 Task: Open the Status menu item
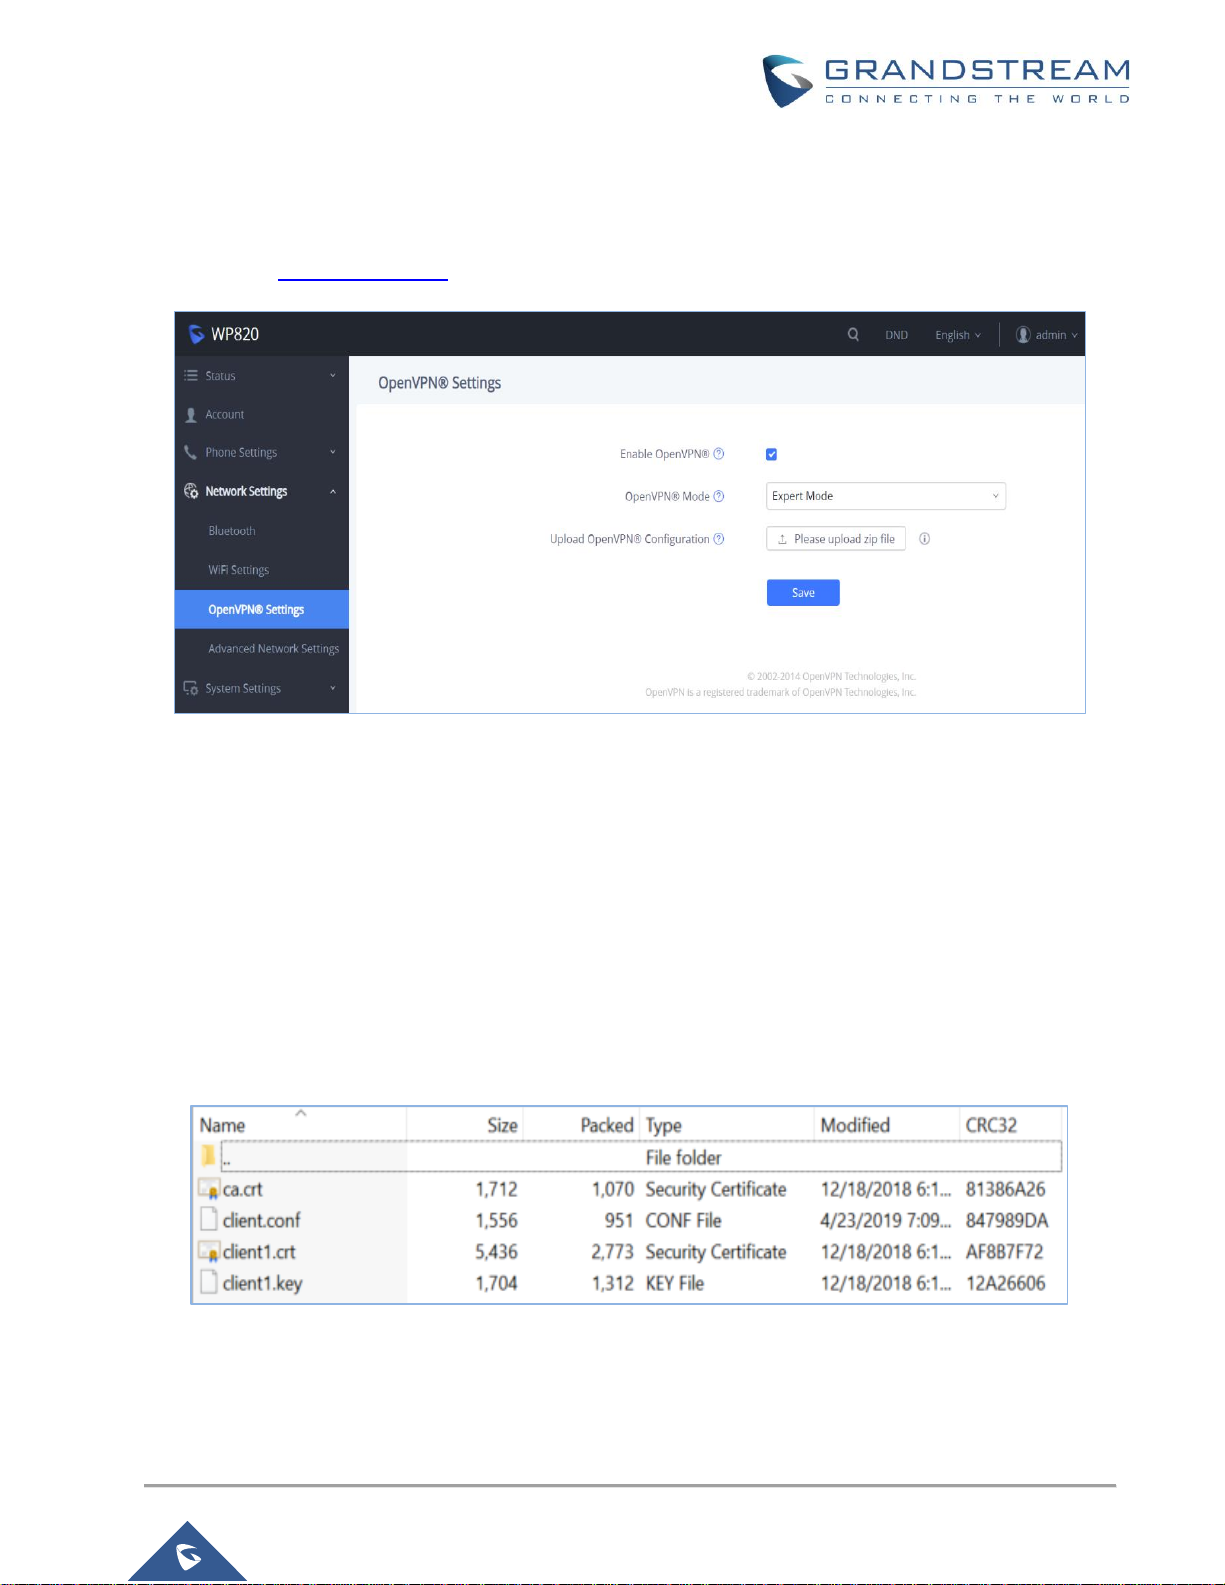click(221, 376)
